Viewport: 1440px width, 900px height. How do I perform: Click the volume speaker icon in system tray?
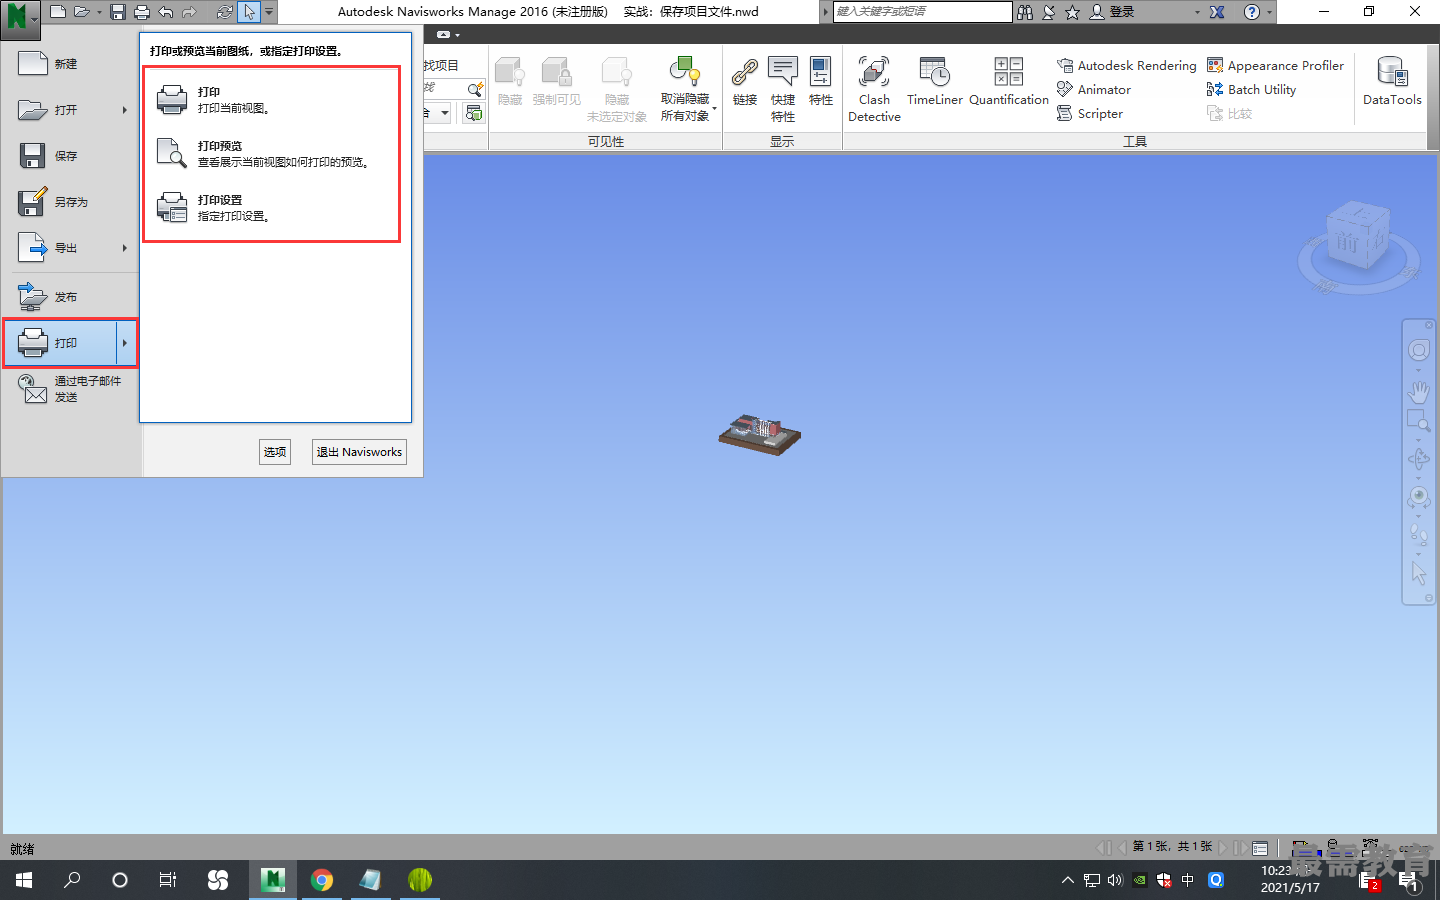point(1115,880)
